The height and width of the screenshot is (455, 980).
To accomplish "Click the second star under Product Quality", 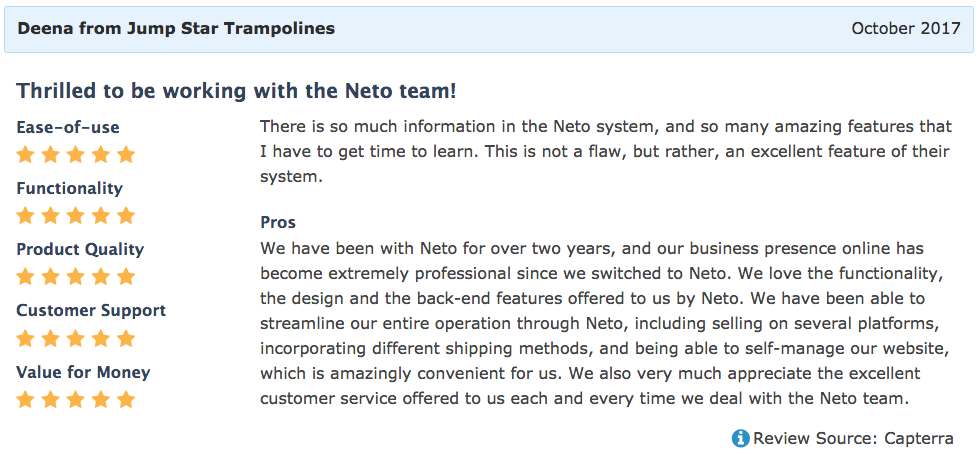I will point(50,276).
